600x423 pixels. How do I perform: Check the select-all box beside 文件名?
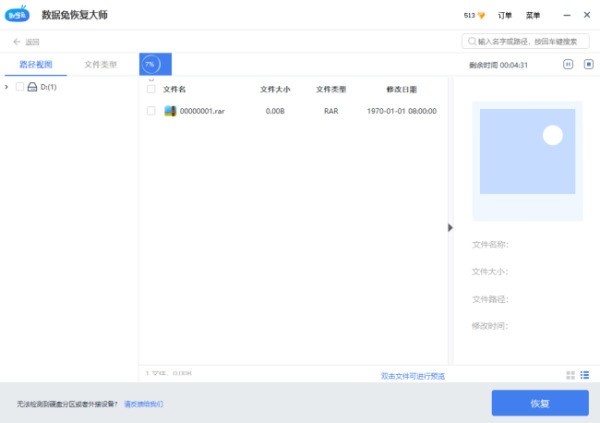point(151,89)
